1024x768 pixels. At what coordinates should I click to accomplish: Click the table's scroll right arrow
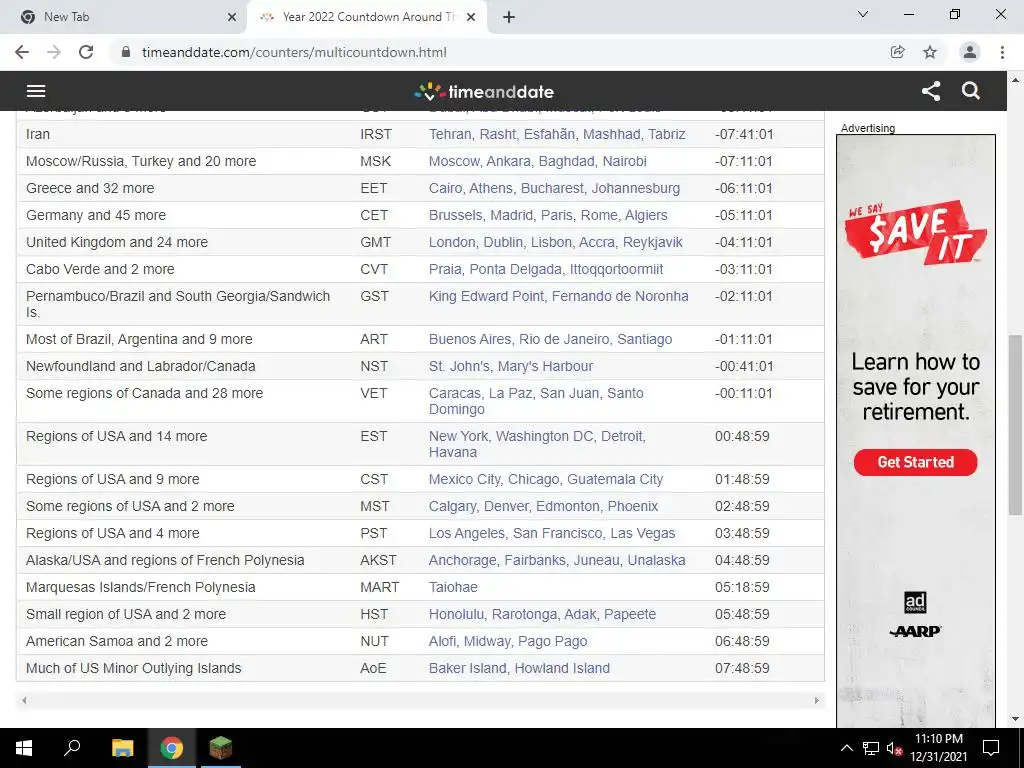(816, 701)
